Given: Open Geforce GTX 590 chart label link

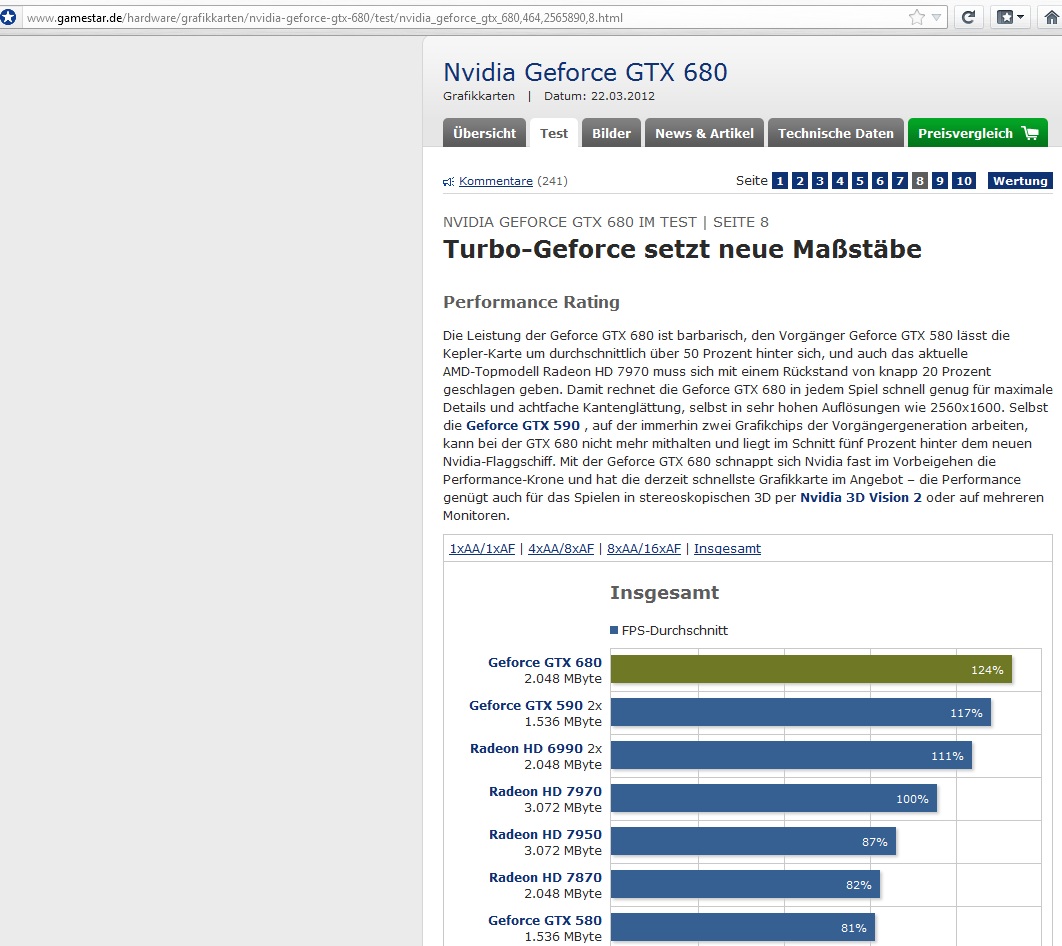Looking at the screenshot, I should click(526, 706).
